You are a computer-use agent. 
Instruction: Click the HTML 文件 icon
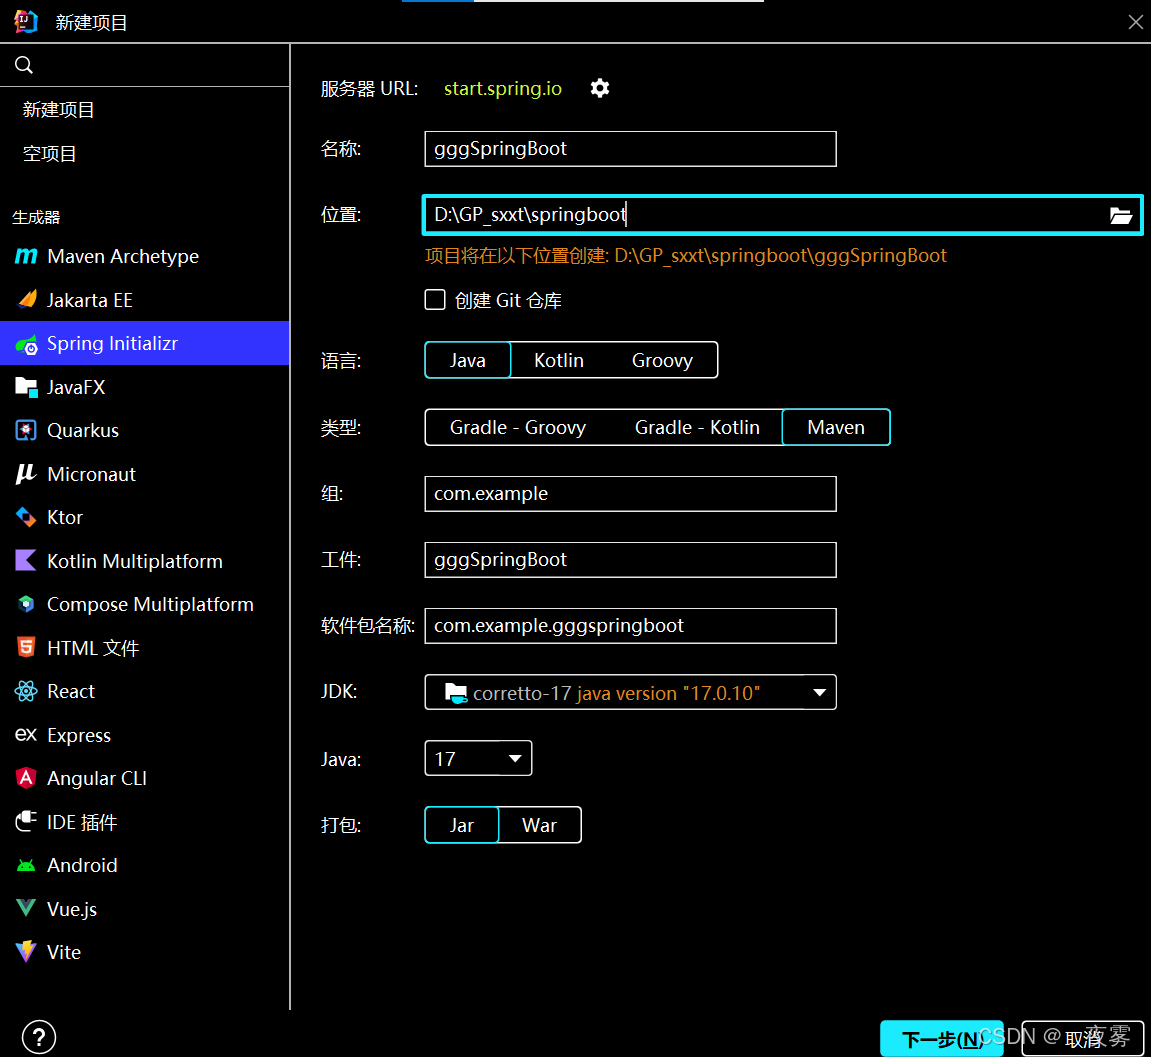tap(26, 647)
